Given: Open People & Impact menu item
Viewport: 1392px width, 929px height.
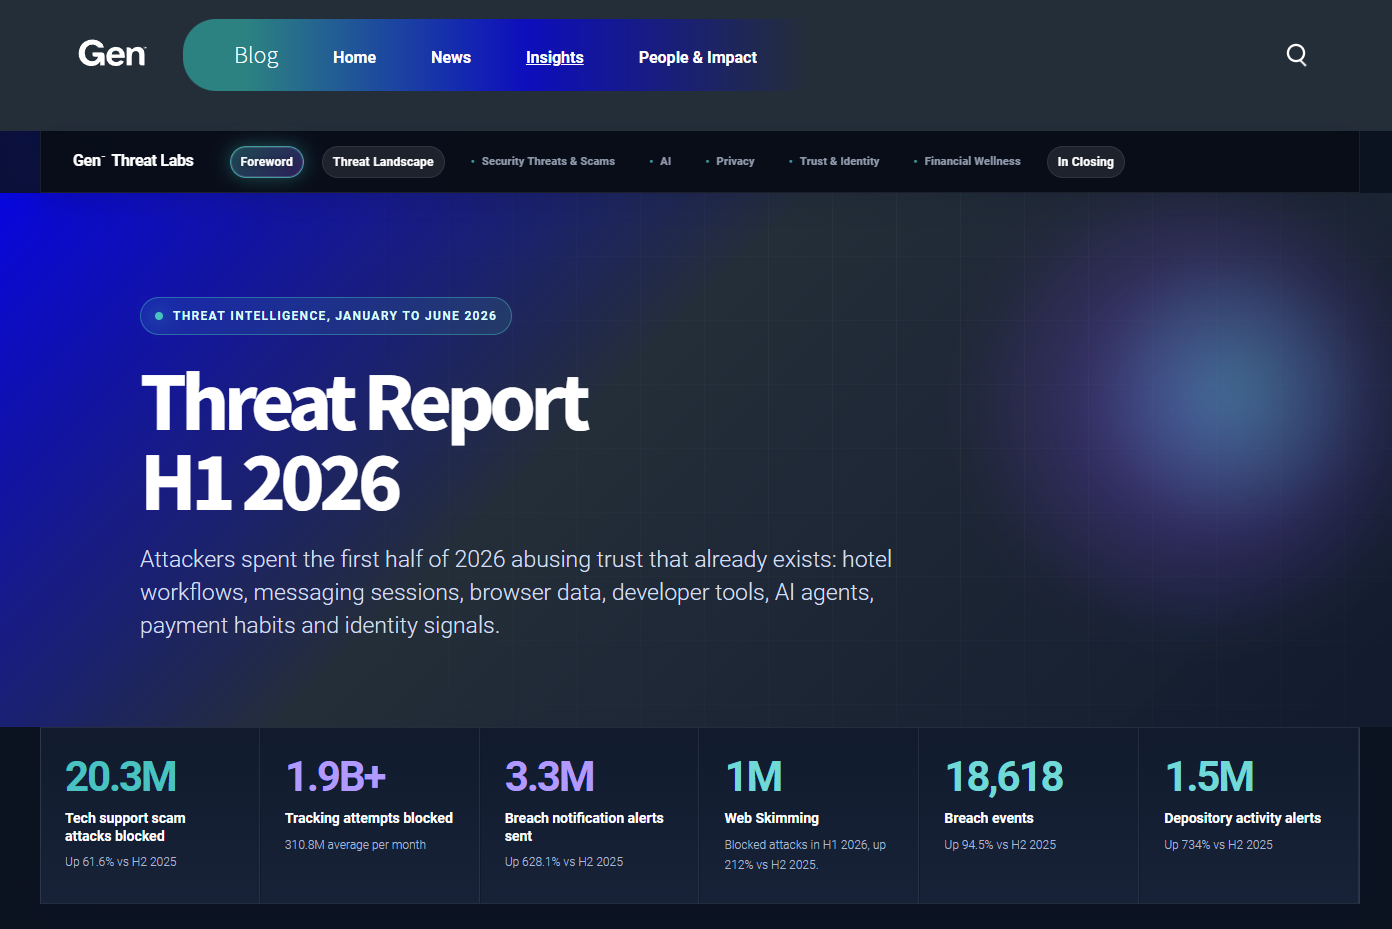Looking at the screenshot, I should tap(698, 58).
